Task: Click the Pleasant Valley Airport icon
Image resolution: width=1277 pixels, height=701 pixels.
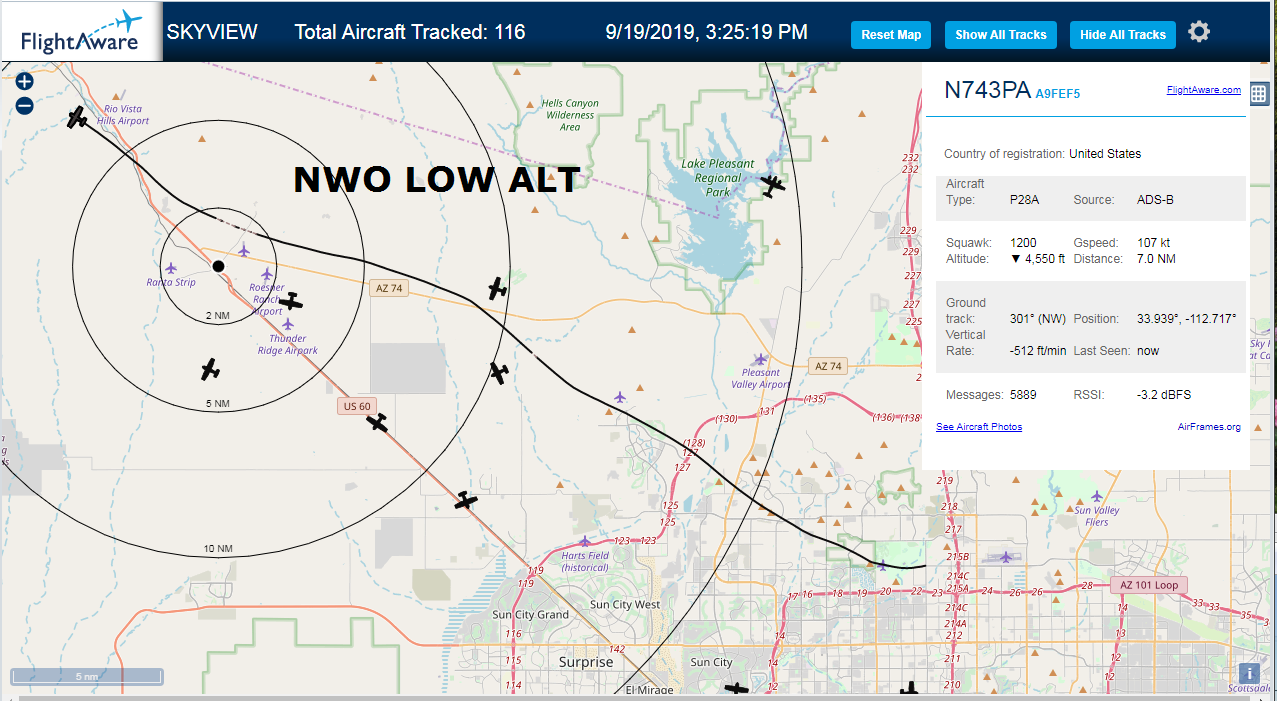Action: (760, 359)
